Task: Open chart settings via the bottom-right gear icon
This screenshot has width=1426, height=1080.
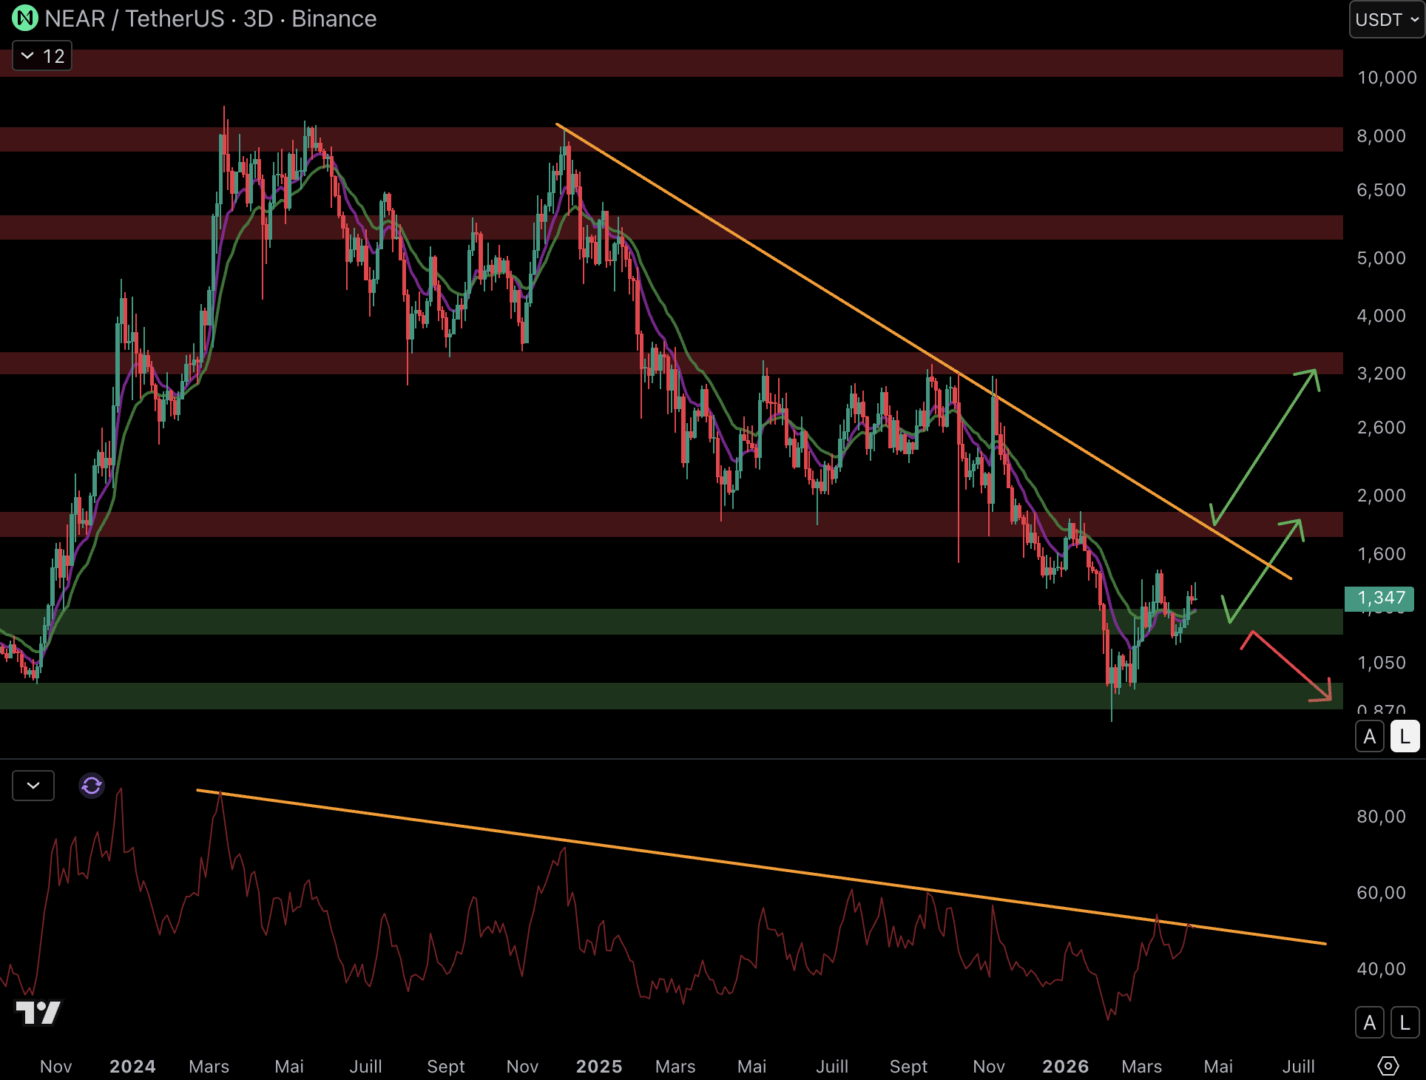Action: click(1387, 1065)
